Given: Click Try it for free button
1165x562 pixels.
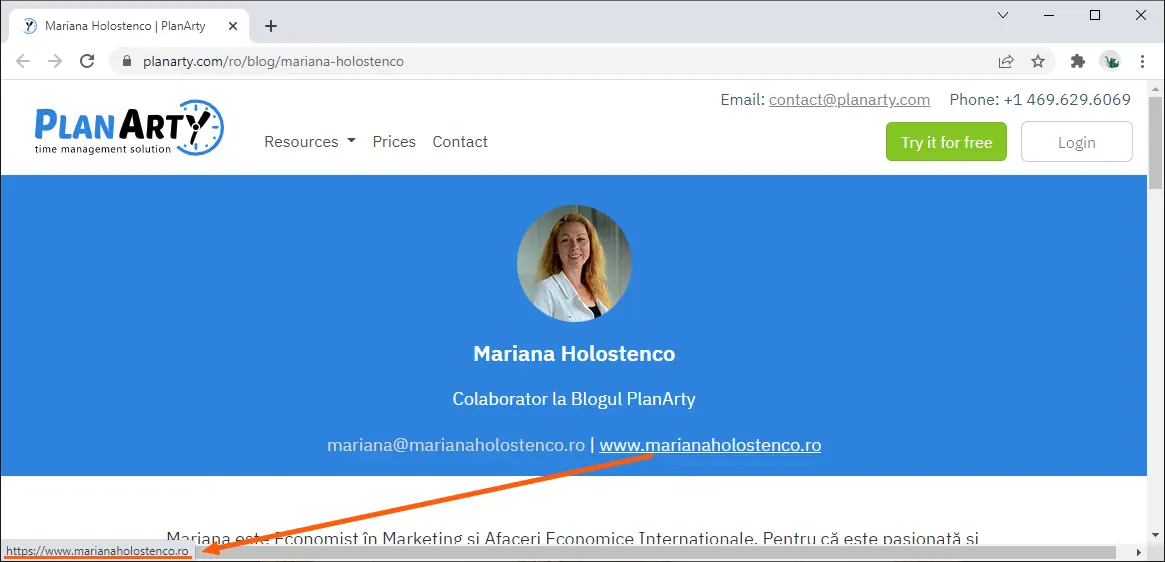Looking at the screenshot, I should tap(946, 142).
